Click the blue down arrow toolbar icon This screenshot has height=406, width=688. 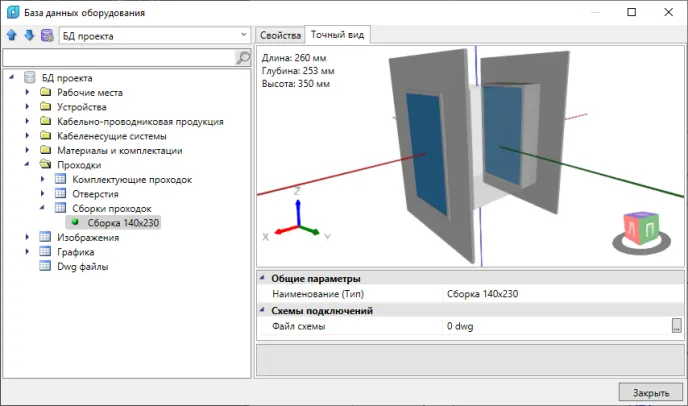pyautogui.click(x=29, y=36)
